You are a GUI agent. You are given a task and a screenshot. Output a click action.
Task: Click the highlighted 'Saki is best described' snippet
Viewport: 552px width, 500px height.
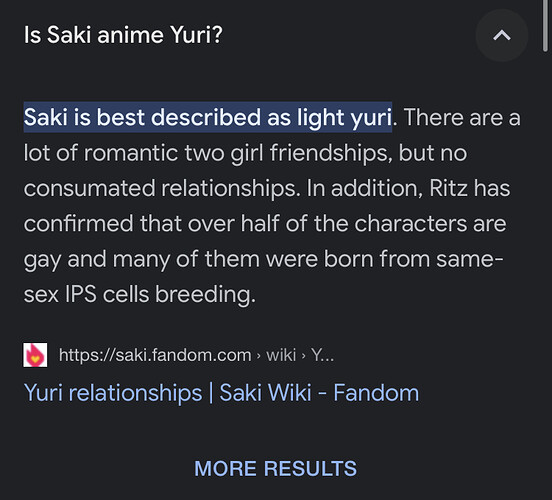[208, 117]
